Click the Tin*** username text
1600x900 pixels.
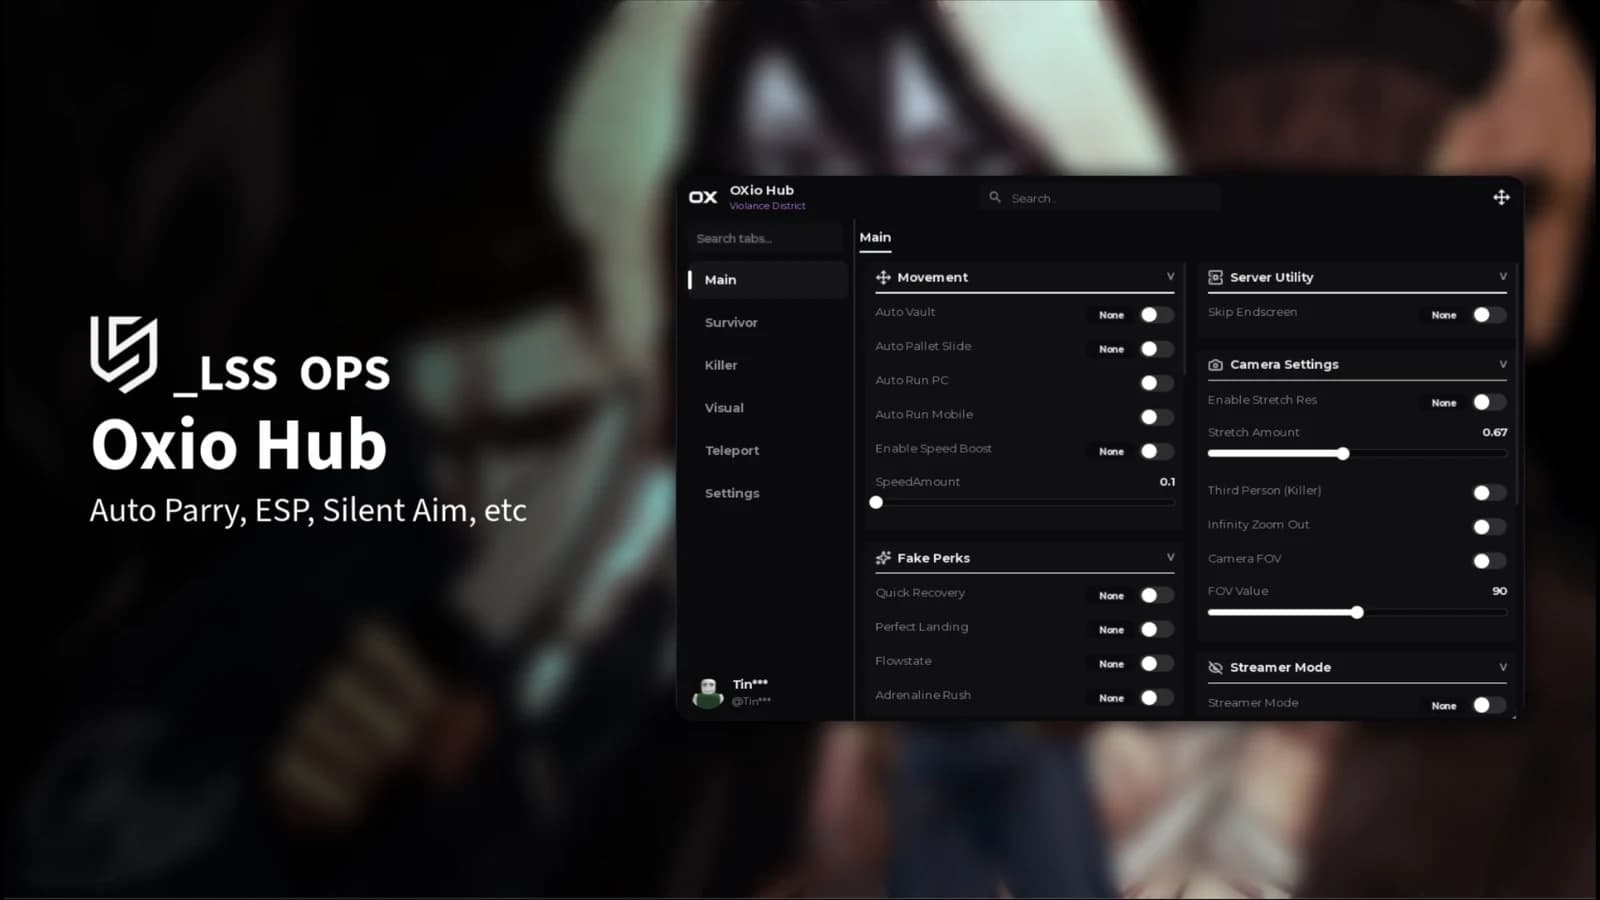750,684
